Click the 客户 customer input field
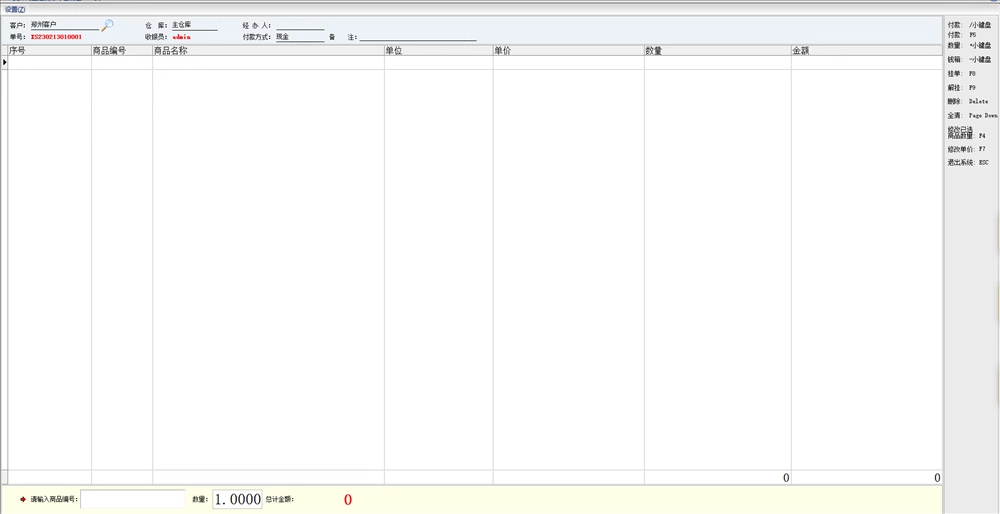1000x514 pixels. coord(64,25)
